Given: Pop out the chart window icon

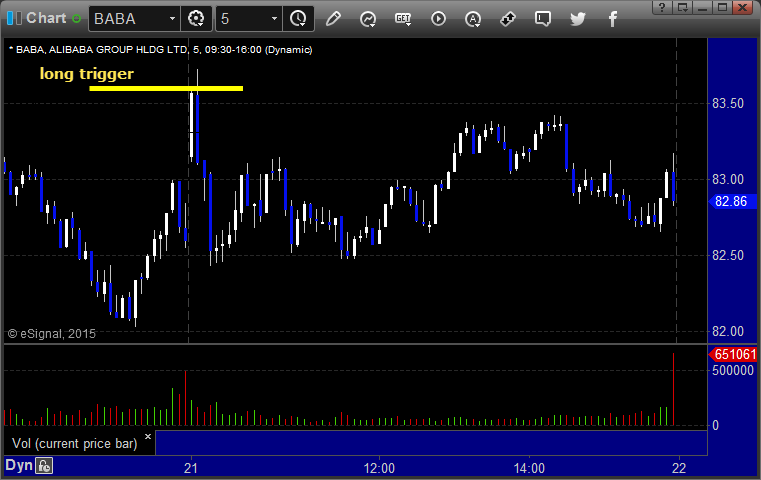Looking at the screenshot, I should tap(682, 7).
